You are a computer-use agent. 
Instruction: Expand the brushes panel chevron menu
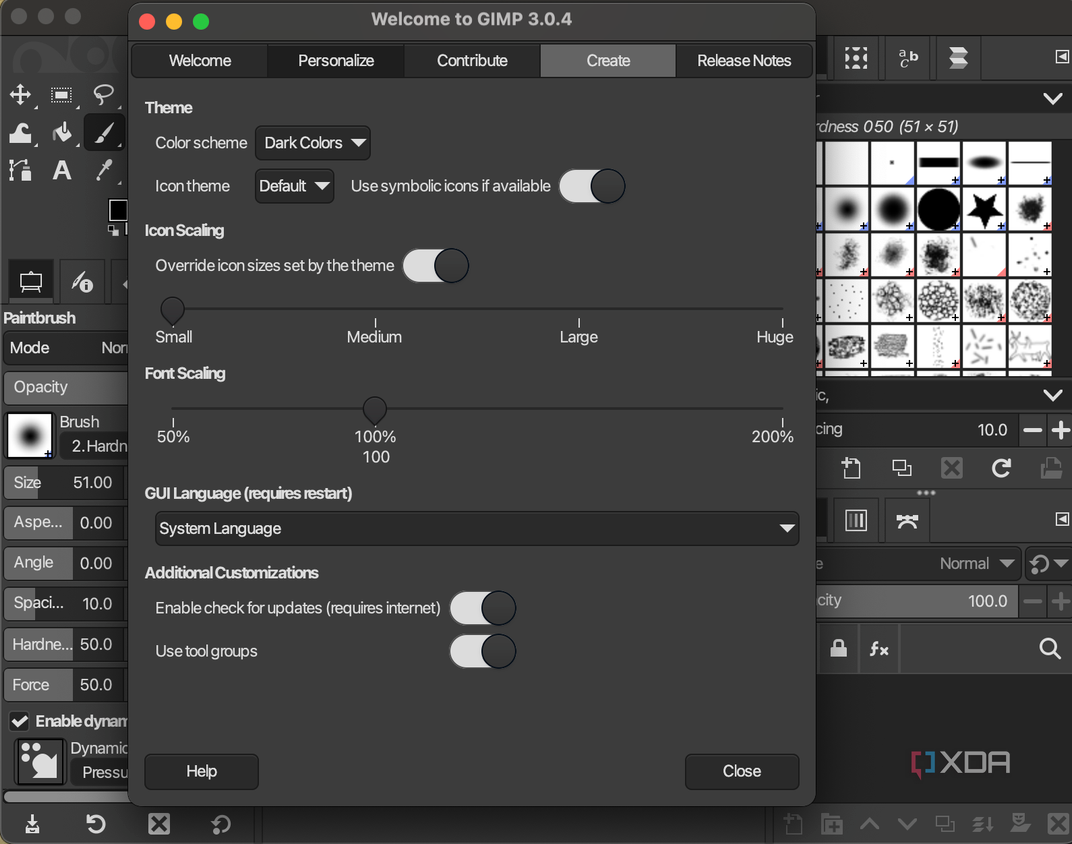[x=1053, y=99]
